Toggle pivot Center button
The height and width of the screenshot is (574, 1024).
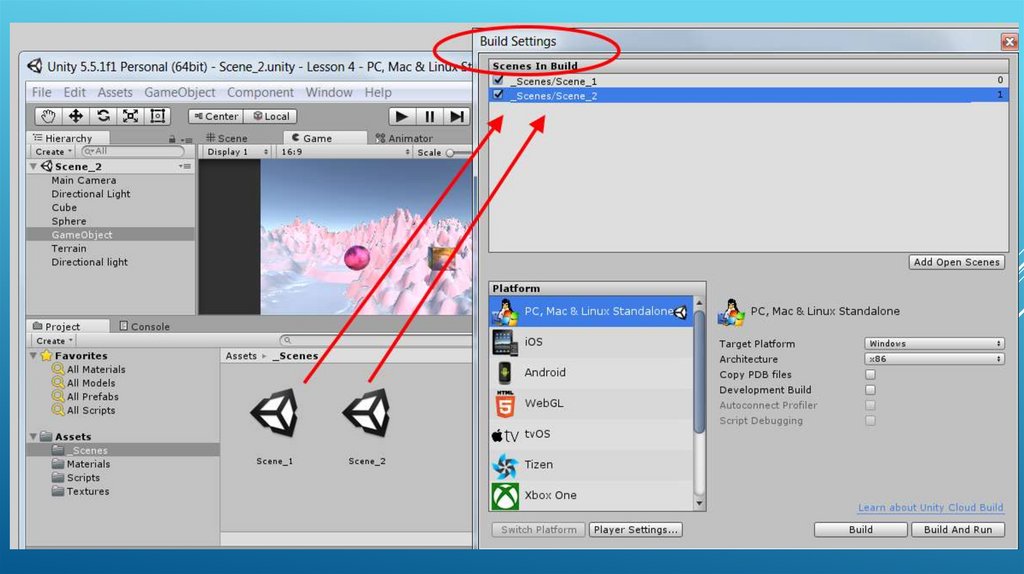pos(216,116)
